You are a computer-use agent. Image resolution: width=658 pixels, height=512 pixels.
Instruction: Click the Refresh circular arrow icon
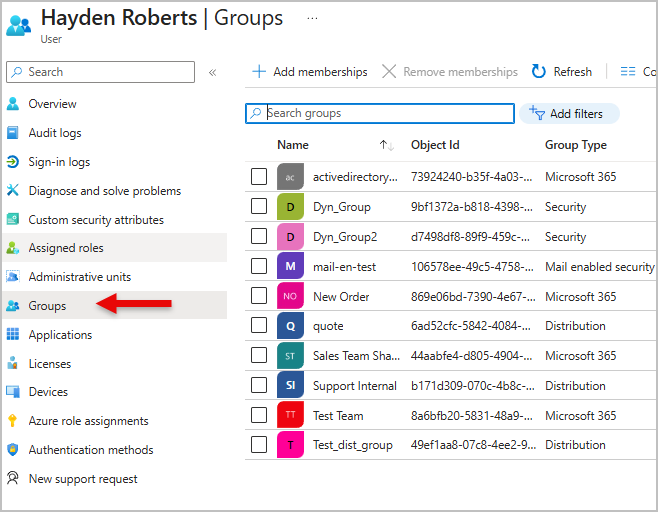click(538, 72)
